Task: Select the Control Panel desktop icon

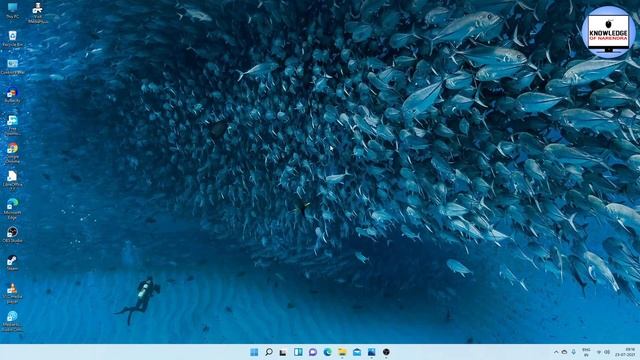Action: 13,67
